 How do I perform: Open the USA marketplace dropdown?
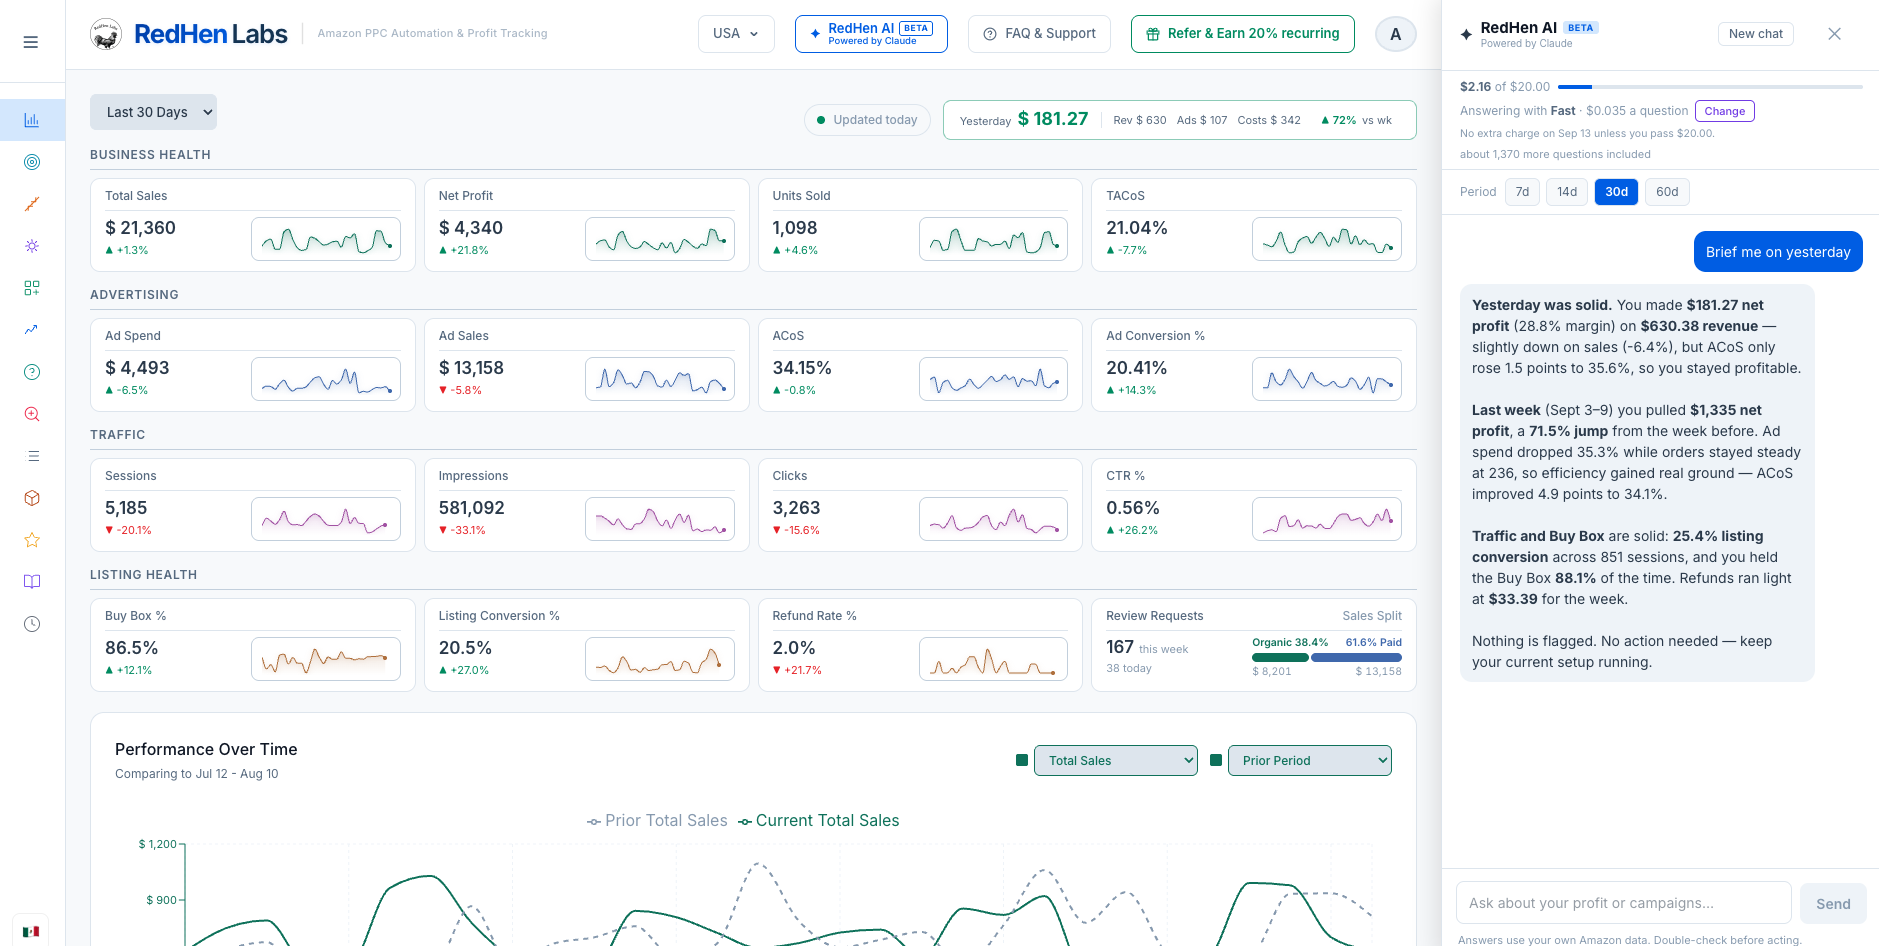pyautogui.click(x=736, y=34)
